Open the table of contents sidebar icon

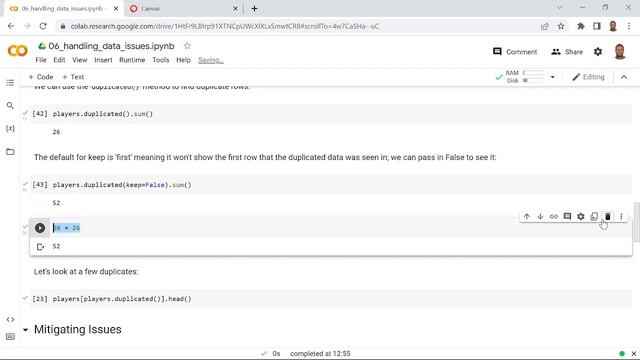(x=10, y=82)
